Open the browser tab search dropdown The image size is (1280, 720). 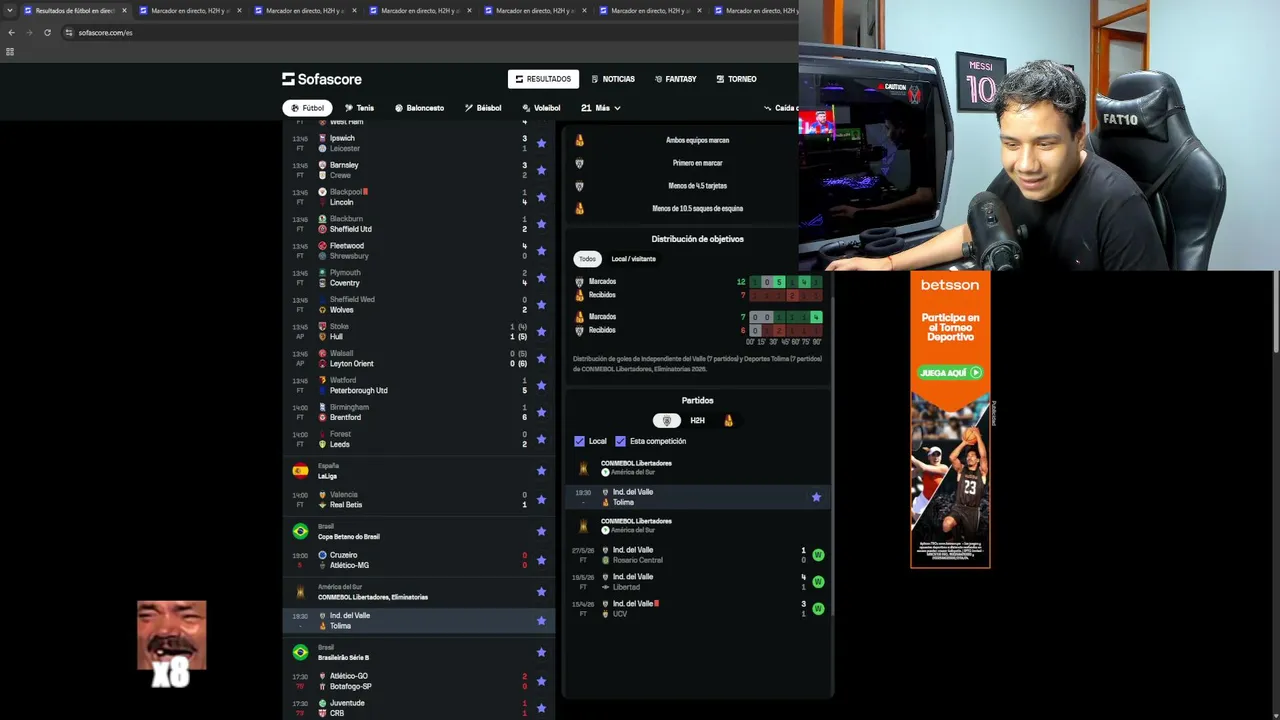[10, 10]
